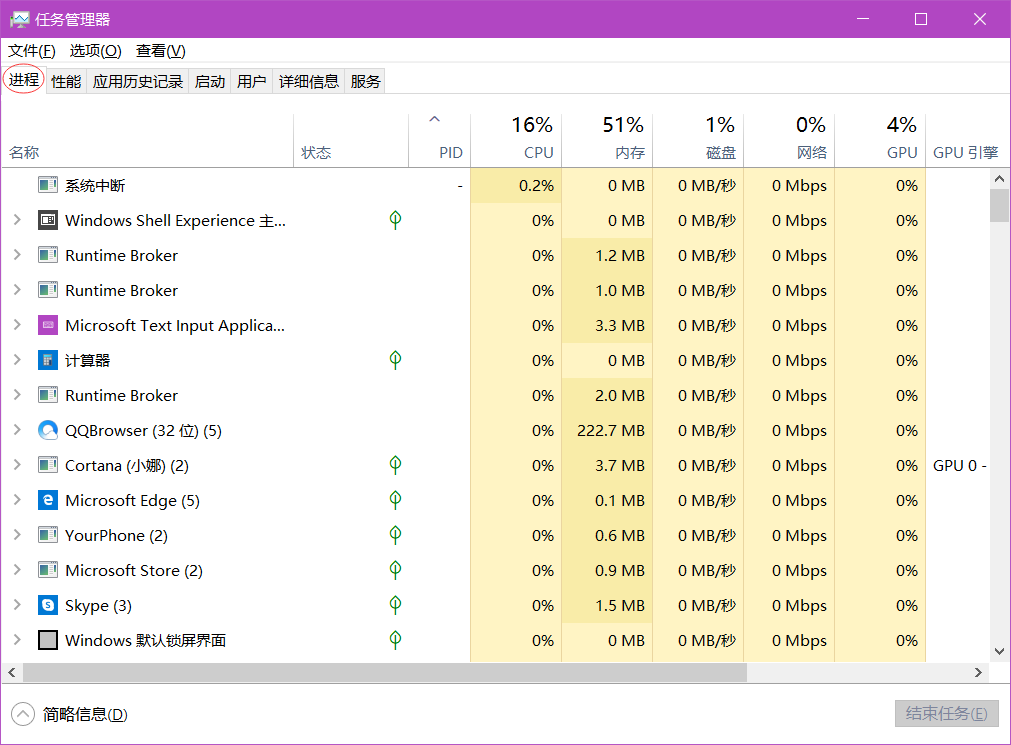
Task: Switch to the 性能 tab
Action: [x=66, y=81]
